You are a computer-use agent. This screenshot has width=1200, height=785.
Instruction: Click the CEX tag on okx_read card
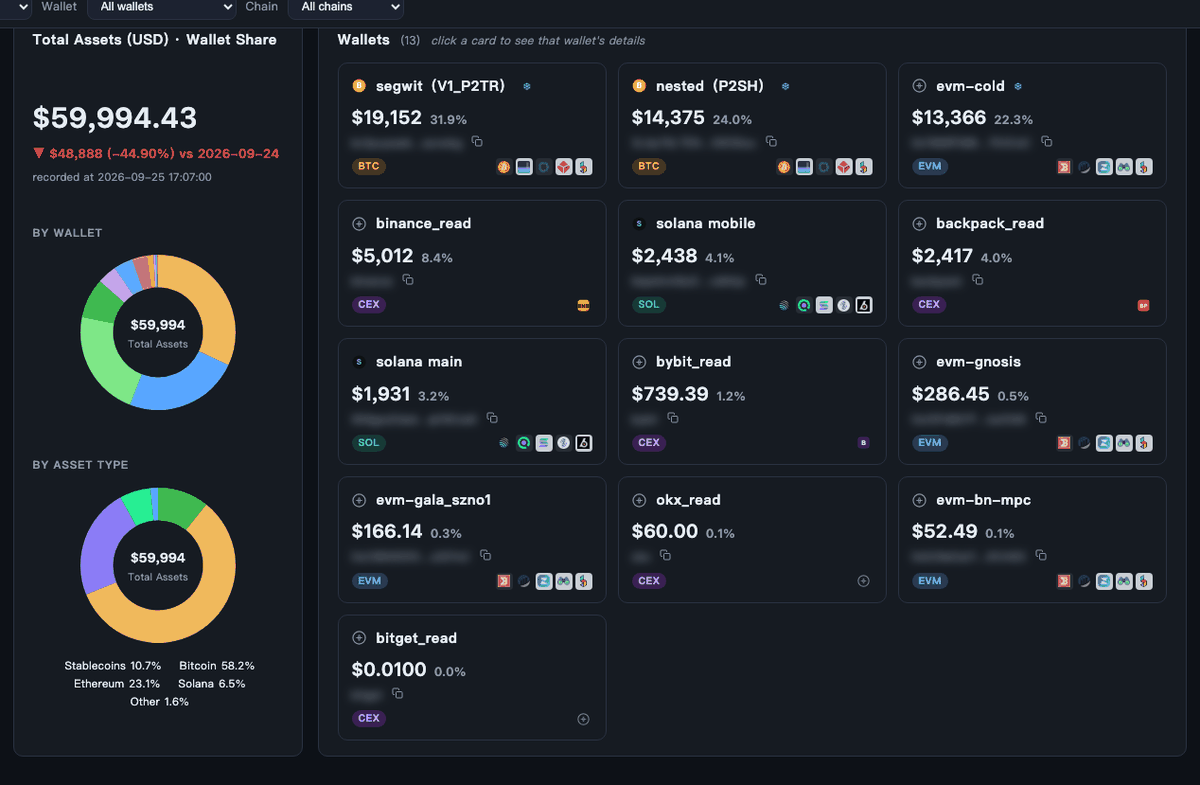[x=649, y=581]
